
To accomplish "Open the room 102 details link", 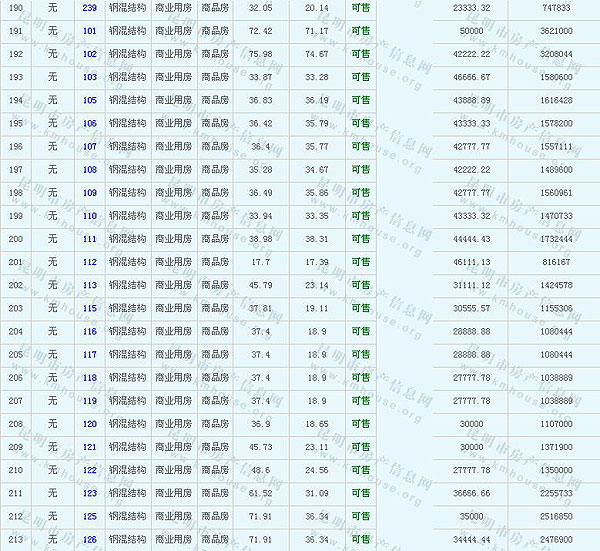I will click(90, 54).
